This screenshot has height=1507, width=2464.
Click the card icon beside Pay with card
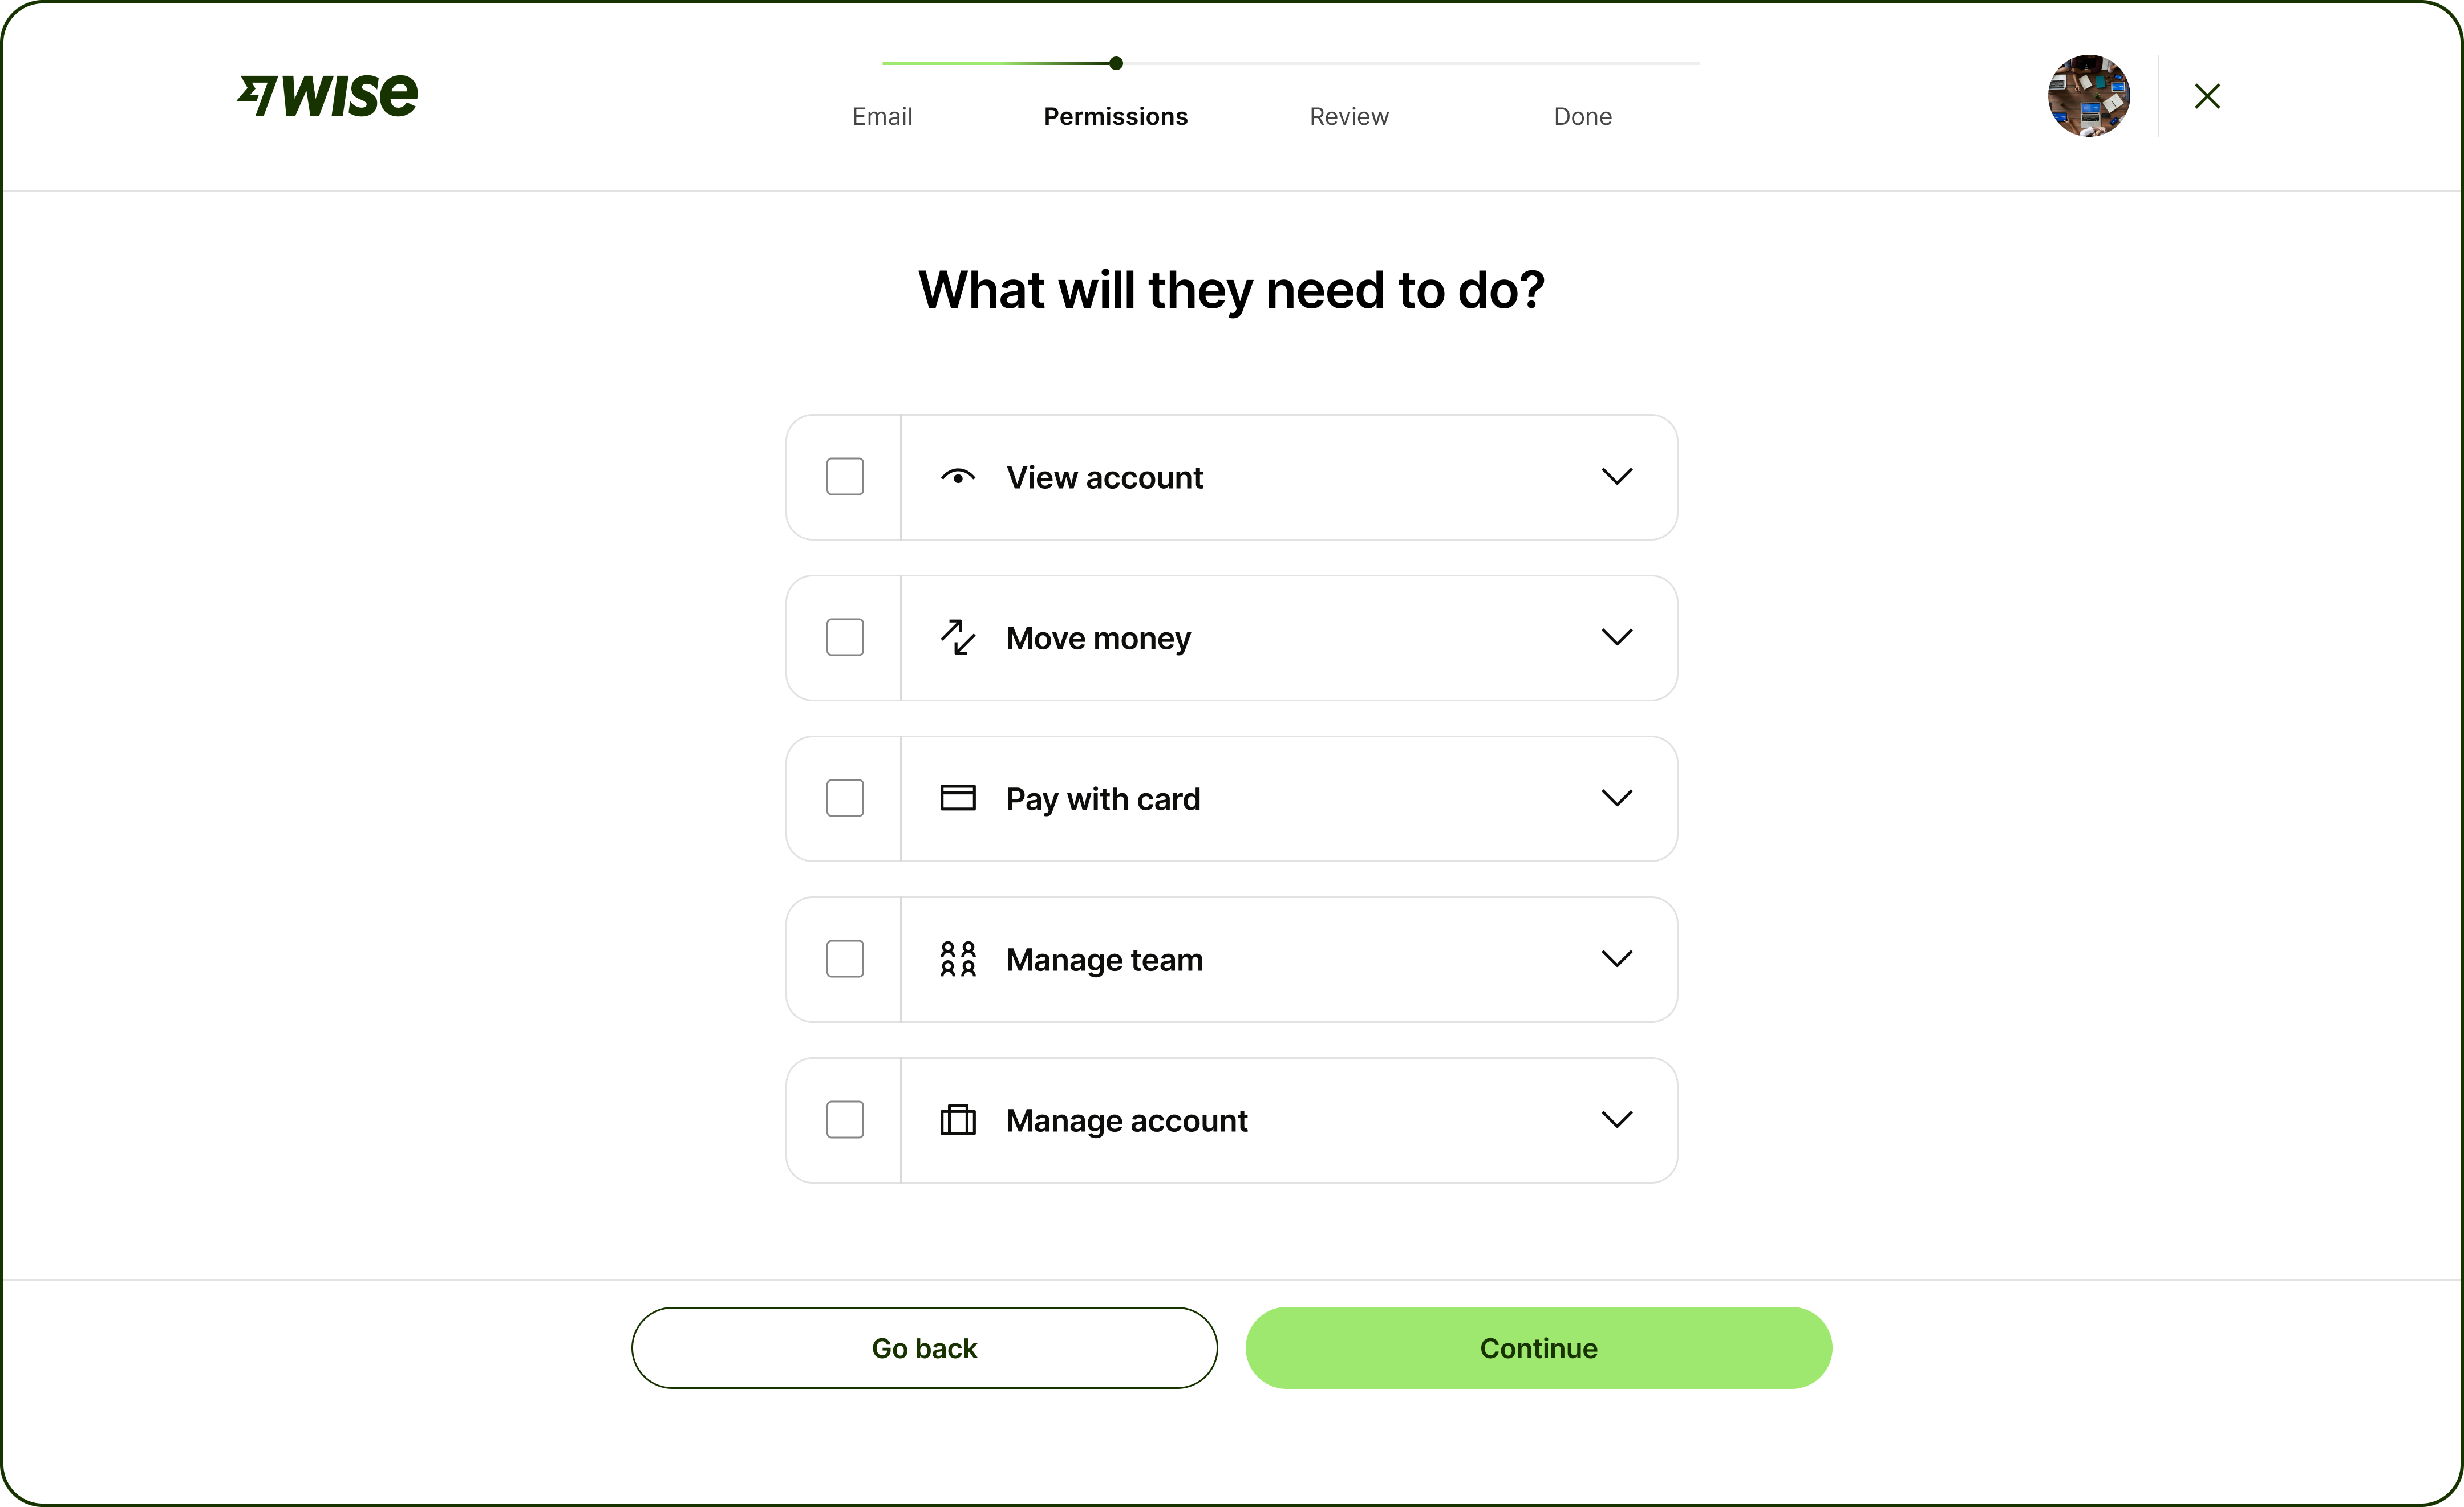(957, 798)
